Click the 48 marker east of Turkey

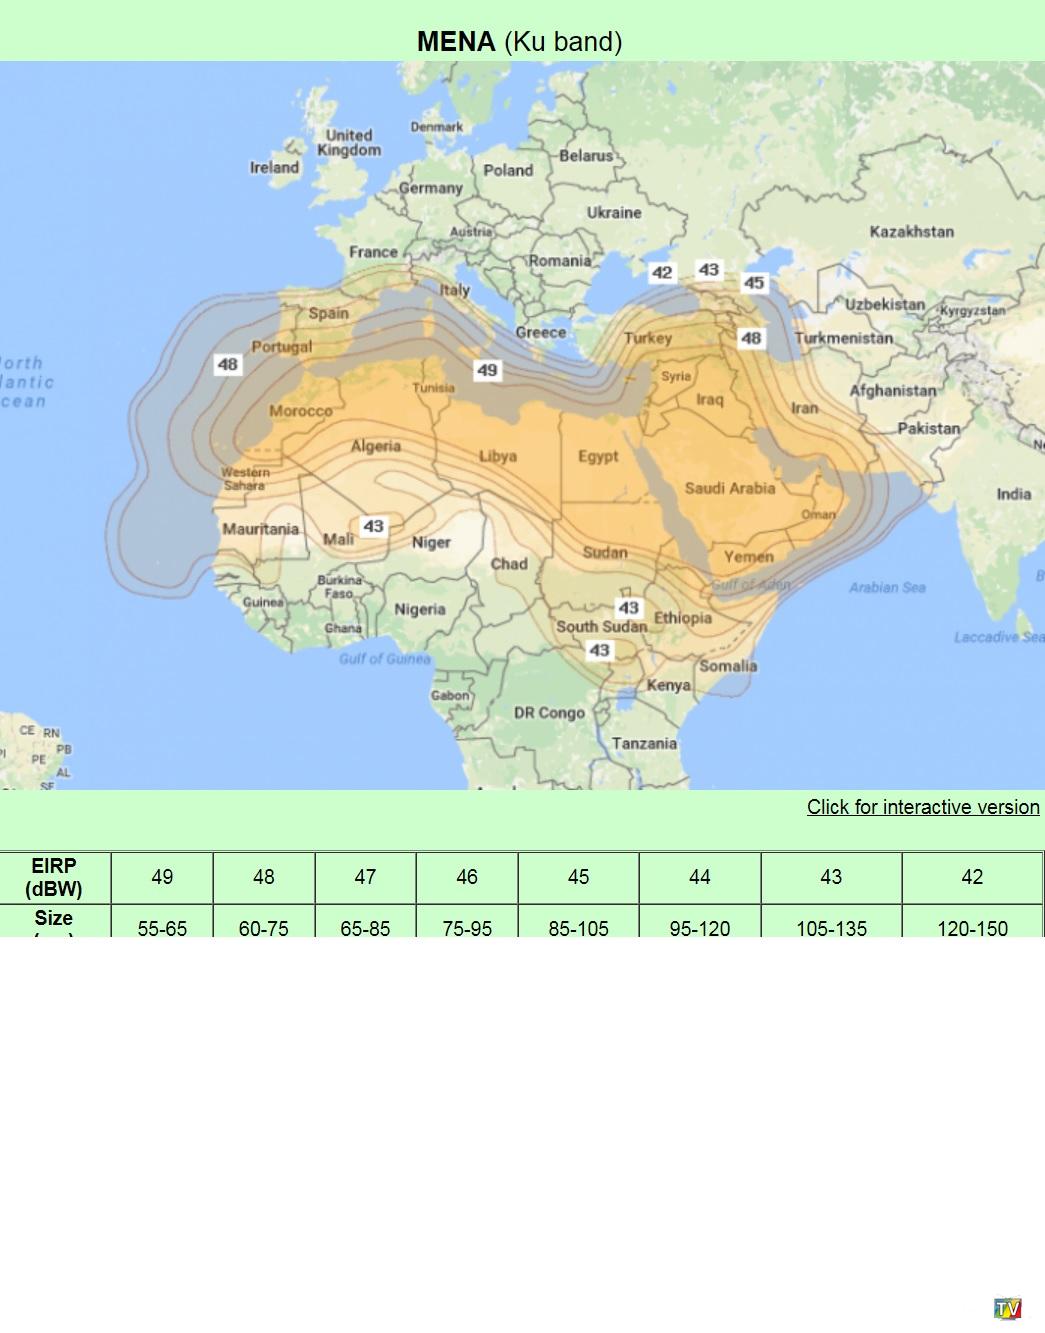pyautogui.click(x=751, y=338)
